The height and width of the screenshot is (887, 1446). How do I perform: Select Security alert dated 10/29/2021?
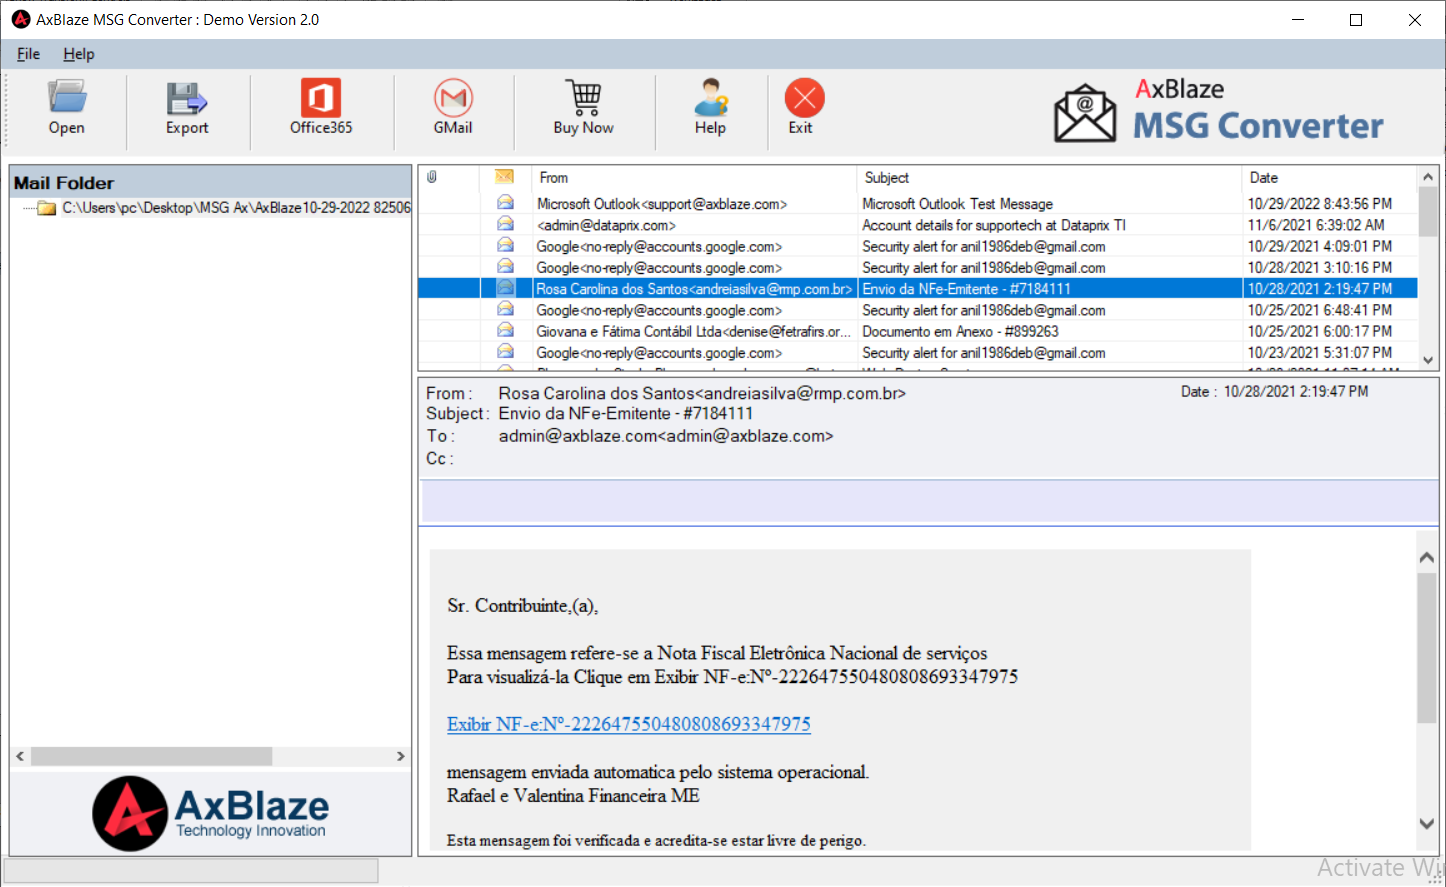tap(918, 246)
